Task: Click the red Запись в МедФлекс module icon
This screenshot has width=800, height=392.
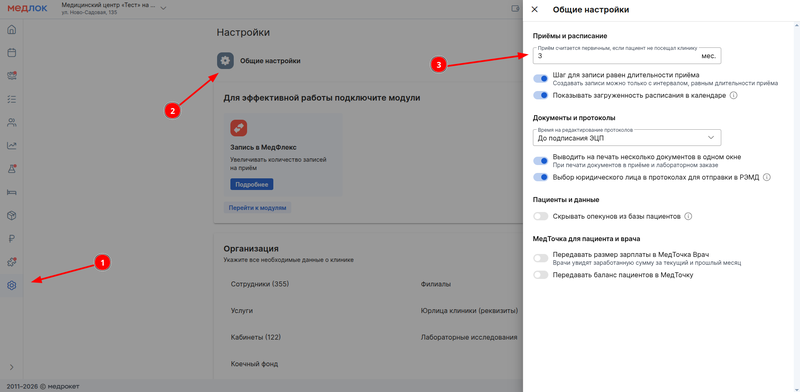Action: [x=239, y=128]
